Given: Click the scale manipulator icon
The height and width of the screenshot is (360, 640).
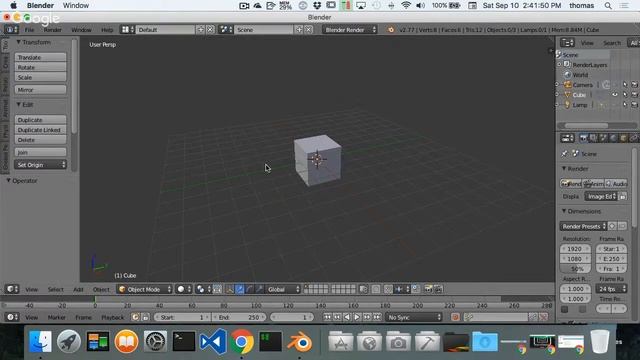Looking at the screenshot, I should (x=259, y=289).
